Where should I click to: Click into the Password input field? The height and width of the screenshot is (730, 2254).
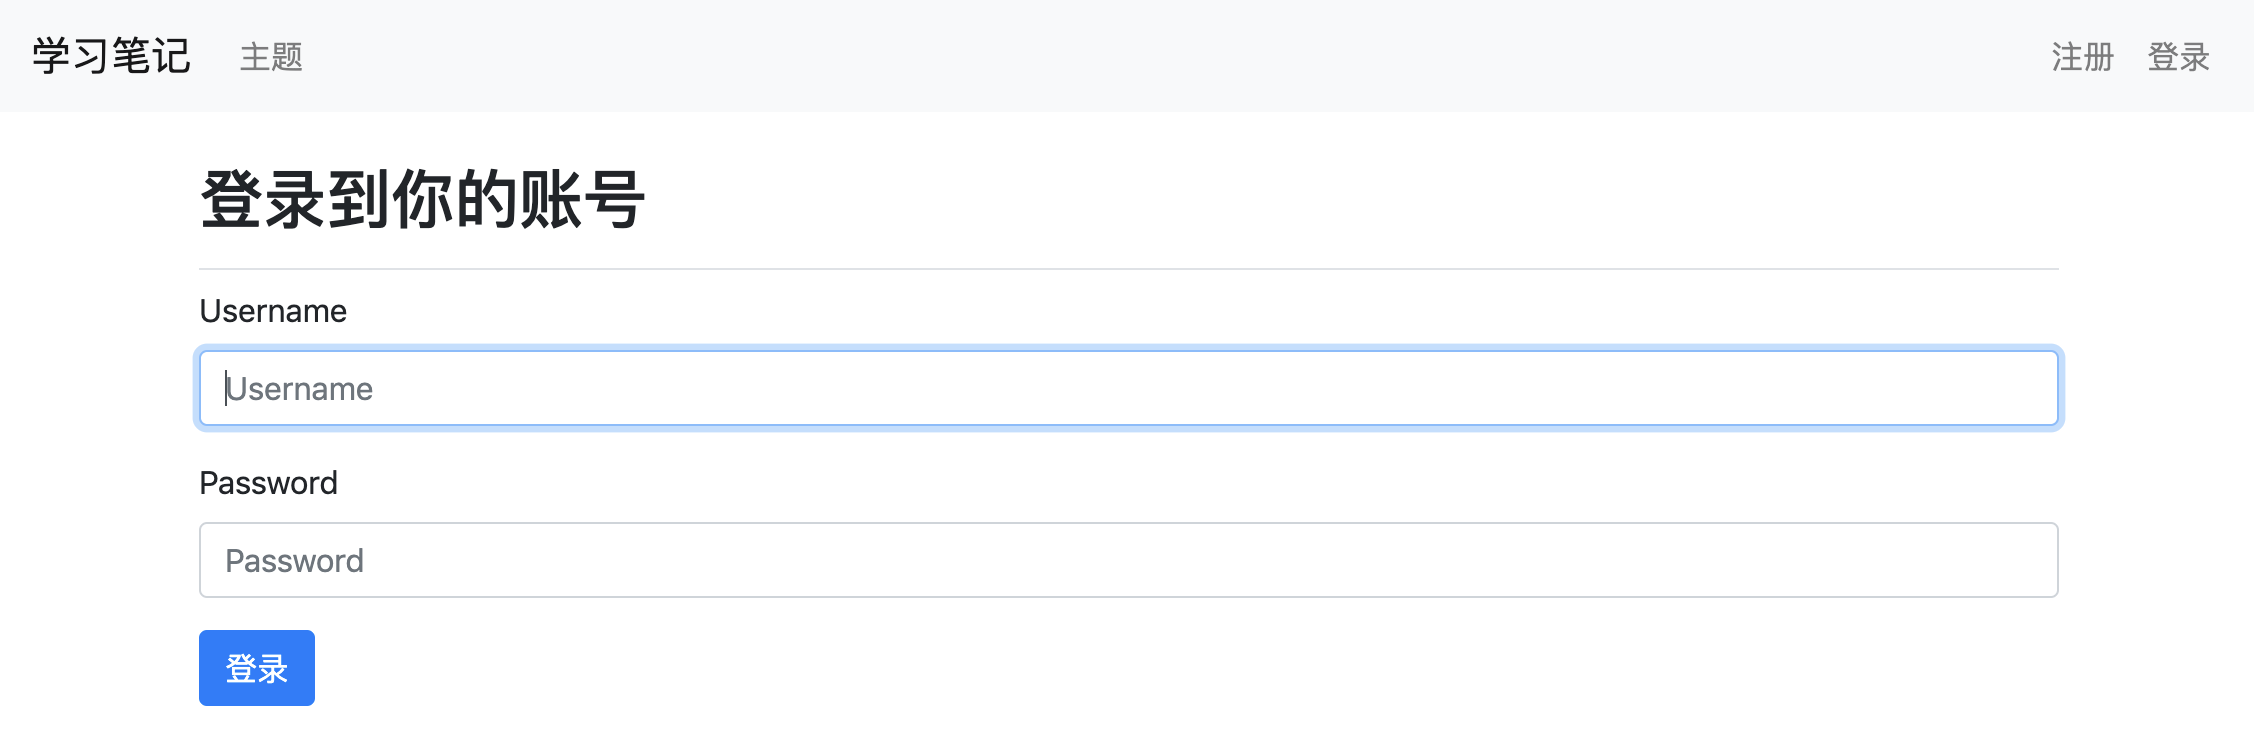click(x=1128, y=560)
